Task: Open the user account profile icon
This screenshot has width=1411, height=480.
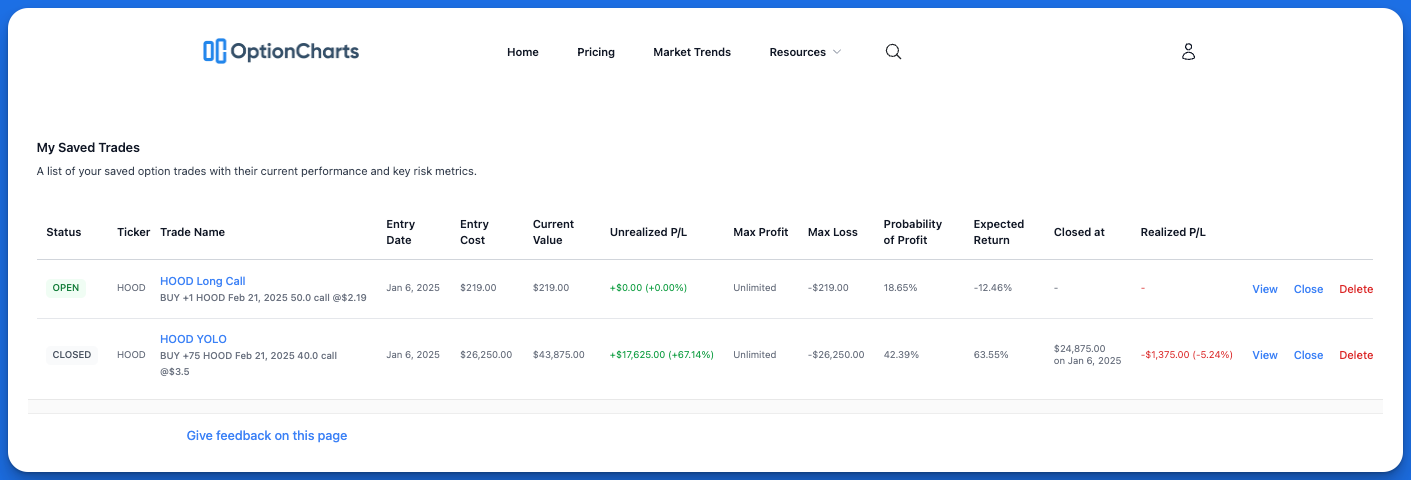Action: (1188, 52)
